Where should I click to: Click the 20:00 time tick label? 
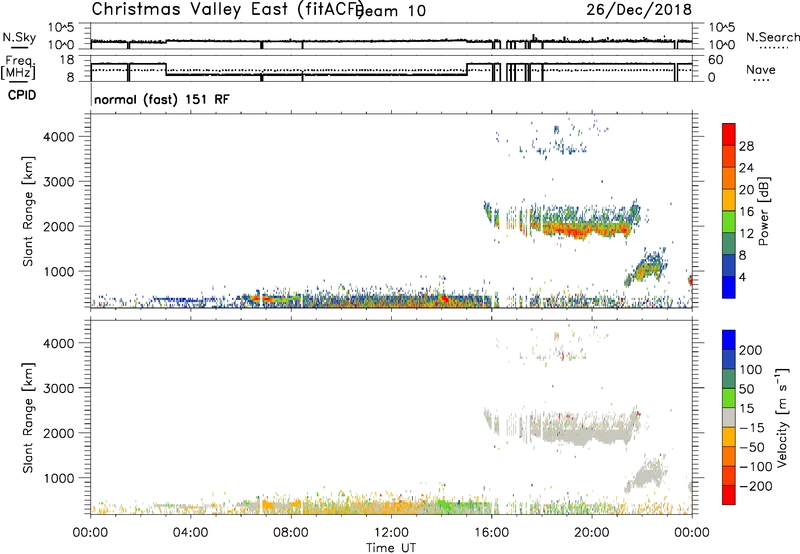tap(592, 533)
